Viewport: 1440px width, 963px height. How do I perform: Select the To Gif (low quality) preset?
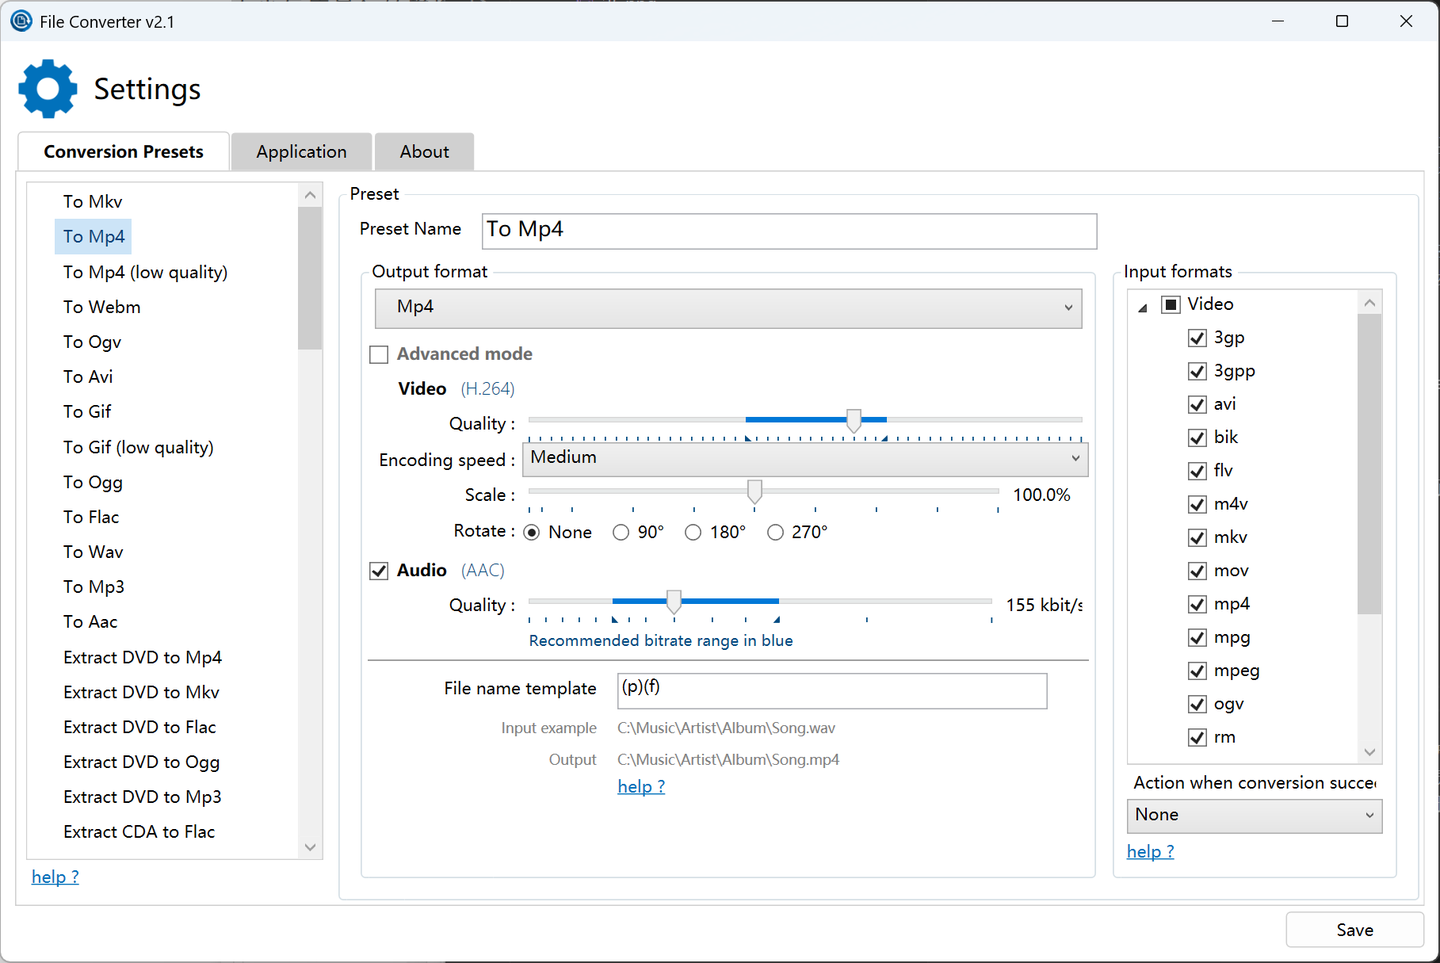(x=139, y=447)
